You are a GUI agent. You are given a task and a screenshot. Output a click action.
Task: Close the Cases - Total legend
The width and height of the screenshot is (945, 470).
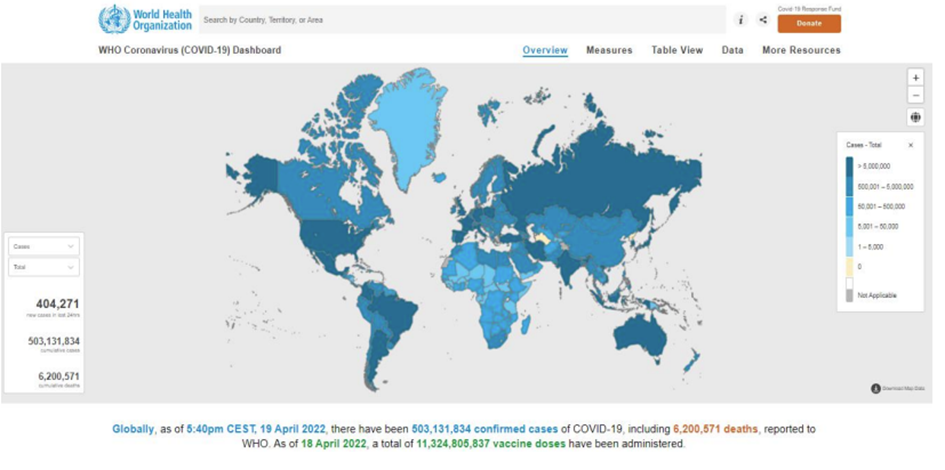point(910,145)
